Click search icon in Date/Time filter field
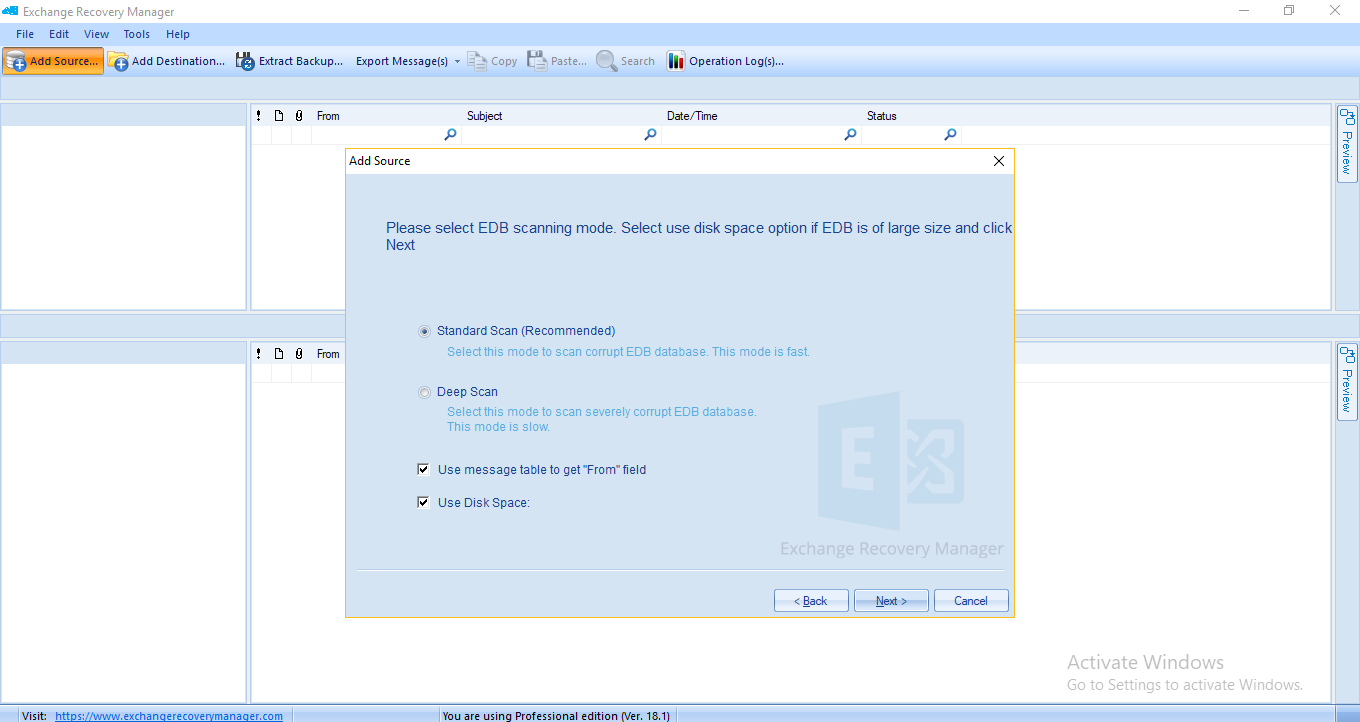The height and width of the screenshot is (722, 1360). [x=850, y=135]
